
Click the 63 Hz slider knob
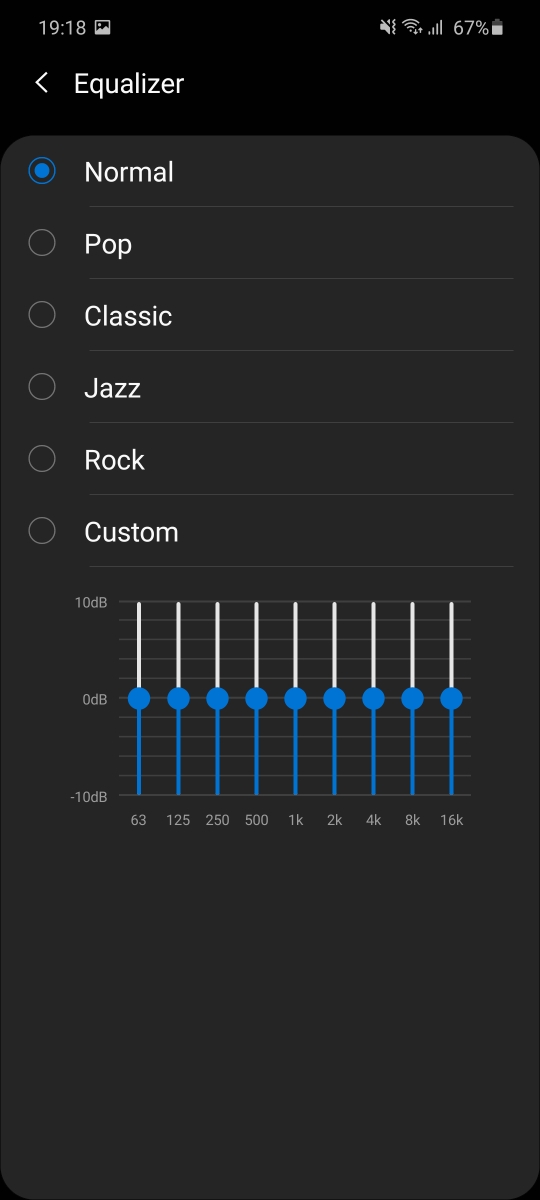(139, 698)
